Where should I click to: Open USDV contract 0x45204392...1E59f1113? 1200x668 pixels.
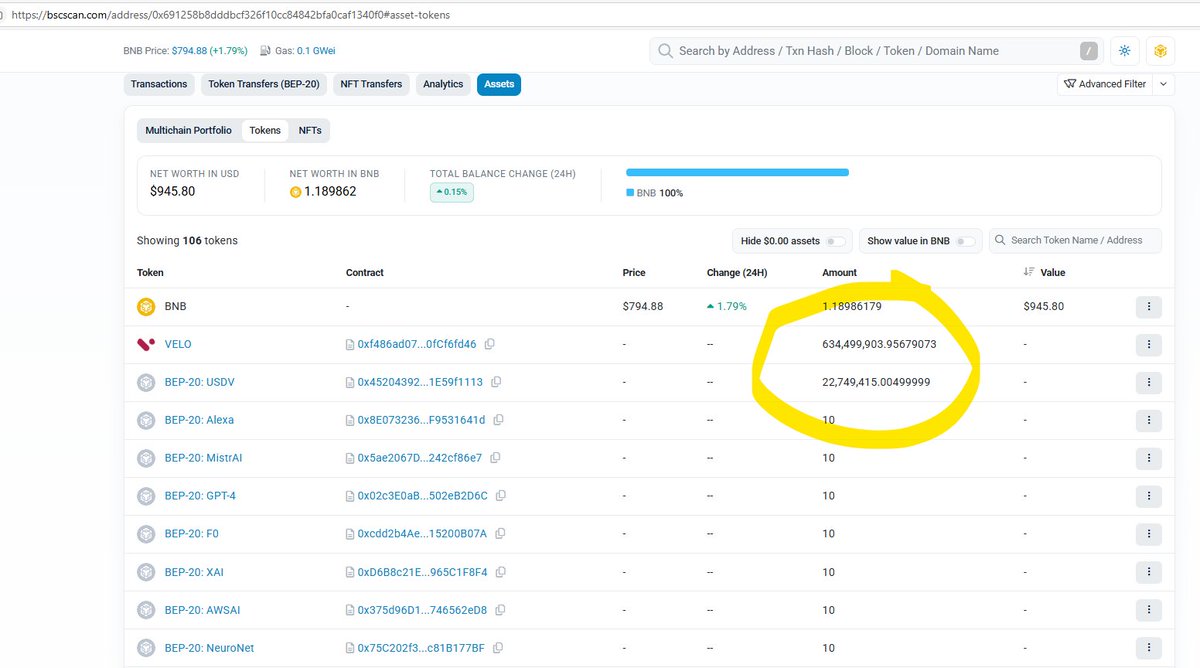[420, 382]
